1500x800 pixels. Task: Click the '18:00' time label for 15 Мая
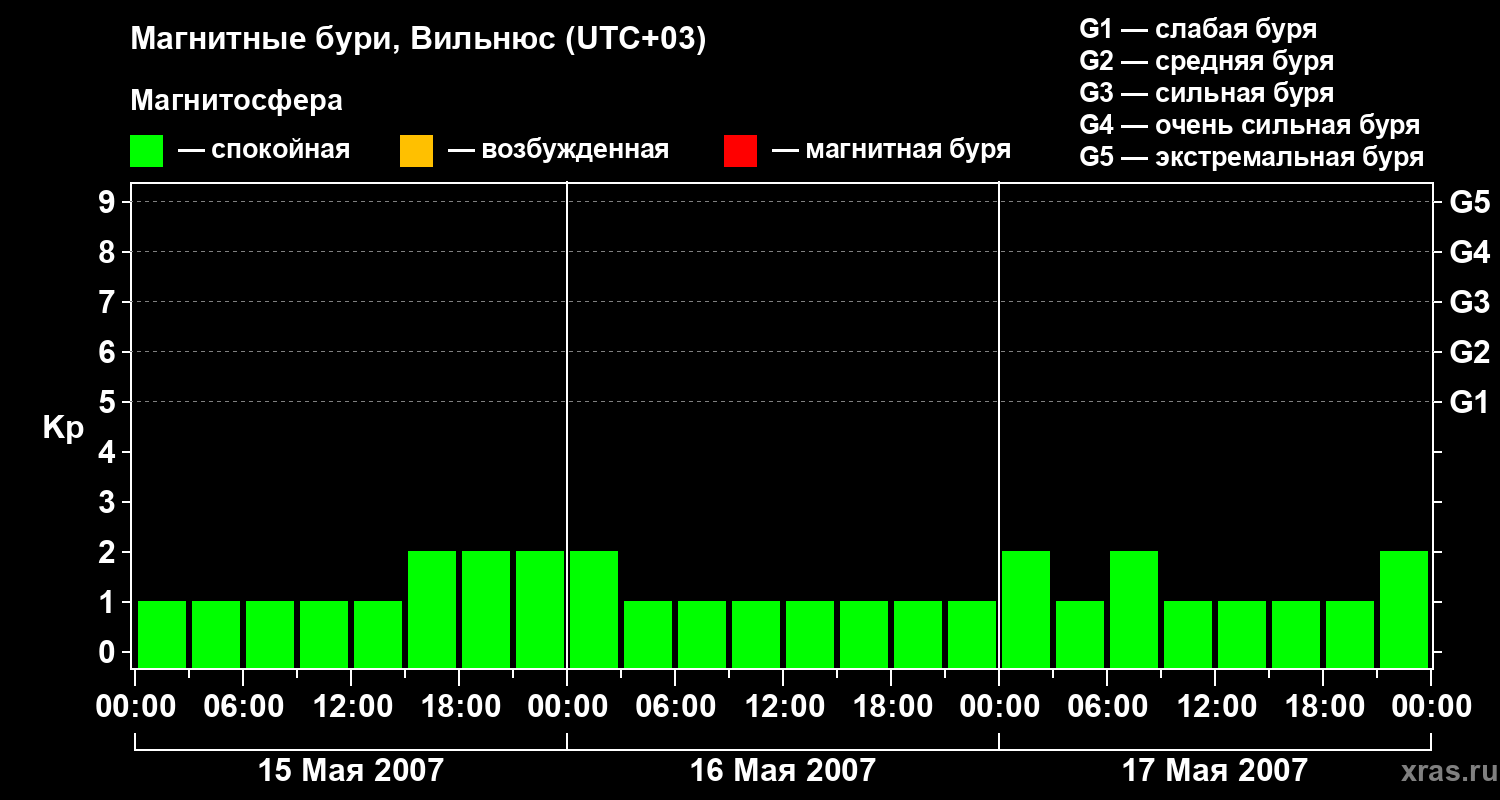[x=459, y=707]
